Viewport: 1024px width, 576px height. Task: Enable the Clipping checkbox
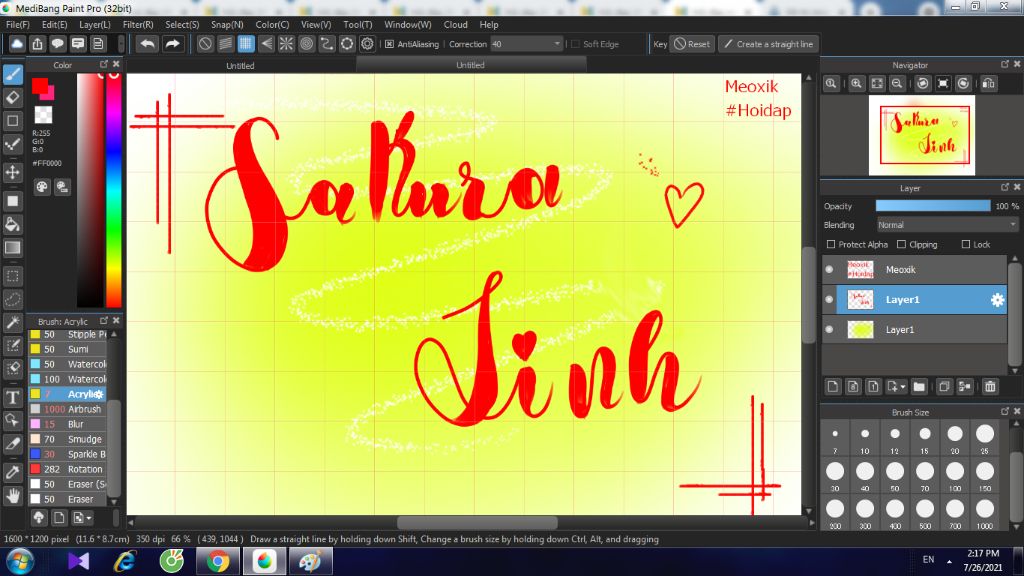(x=902, y=244)
